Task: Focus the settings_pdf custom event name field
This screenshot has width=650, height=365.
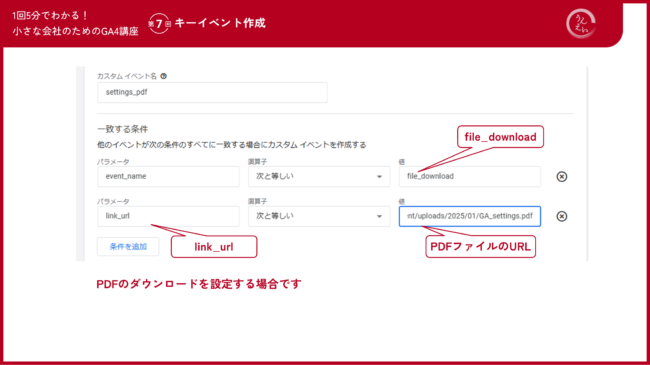Action: 212,92
